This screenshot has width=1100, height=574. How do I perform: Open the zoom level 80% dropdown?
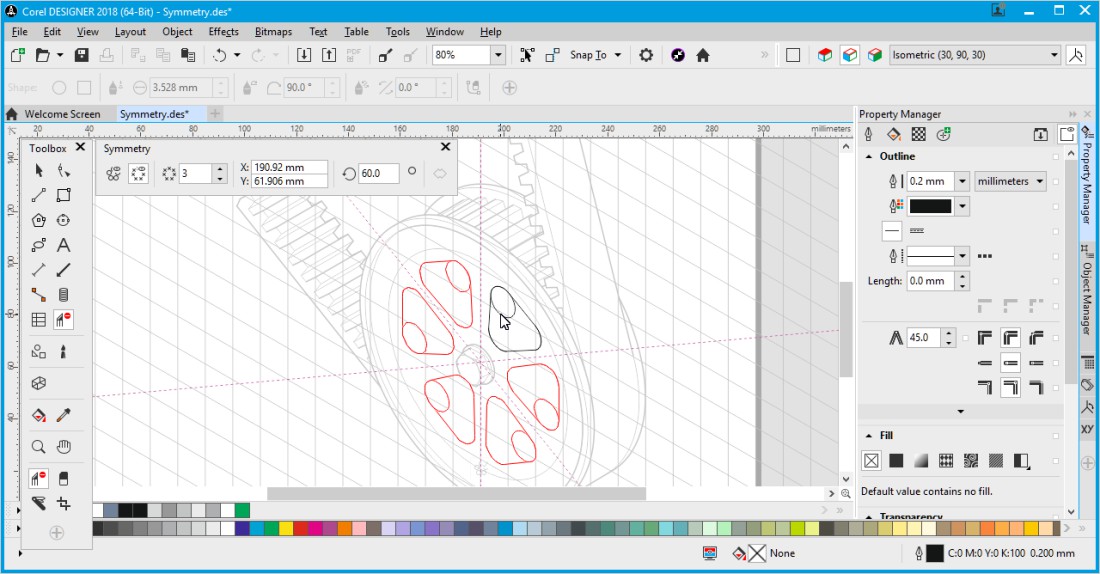click(x=498, y=55)
